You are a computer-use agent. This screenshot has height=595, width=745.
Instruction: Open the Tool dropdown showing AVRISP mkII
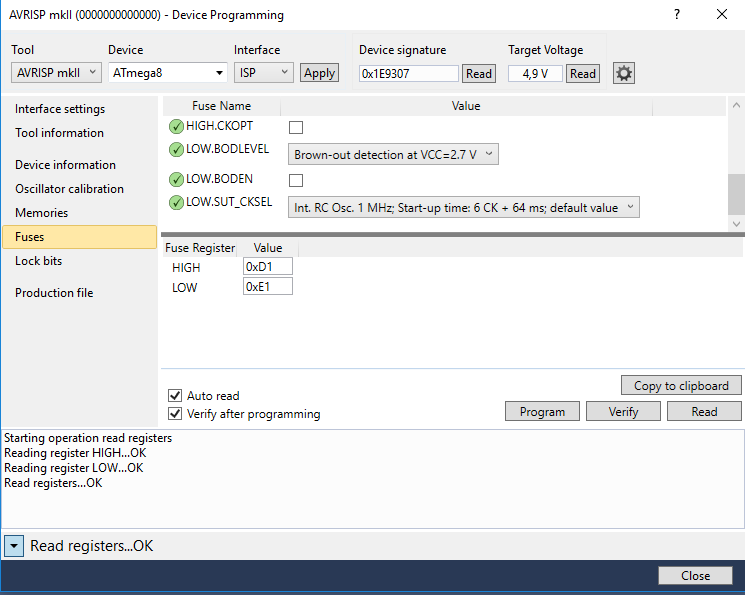pos(57,73)
